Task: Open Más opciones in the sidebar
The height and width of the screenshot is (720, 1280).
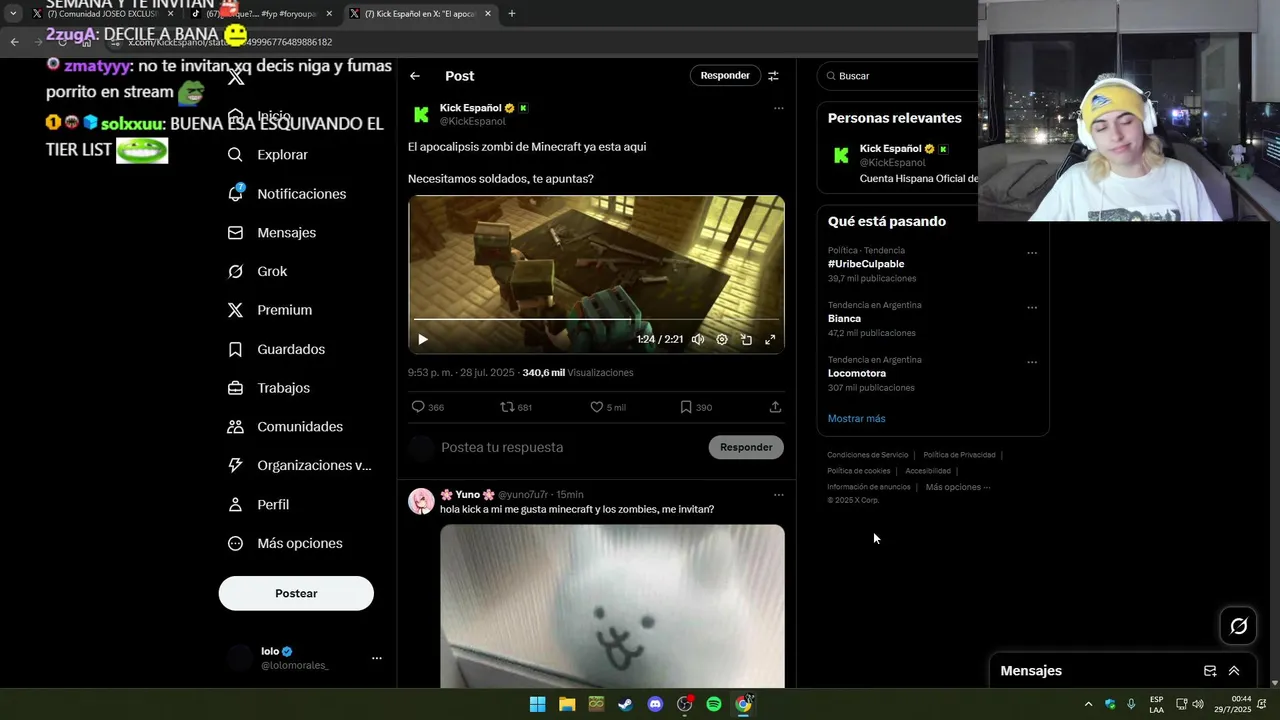Action: (285, 543)
